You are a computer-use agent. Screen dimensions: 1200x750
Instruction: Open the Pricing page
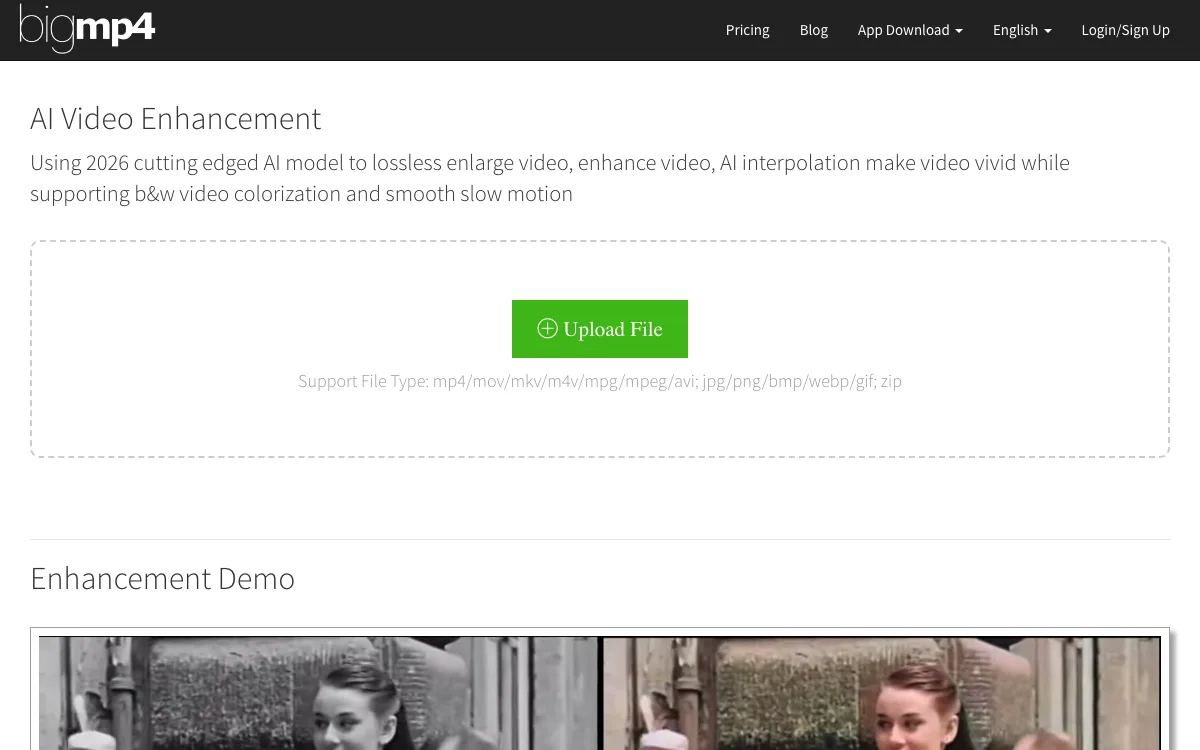[747, 30]
